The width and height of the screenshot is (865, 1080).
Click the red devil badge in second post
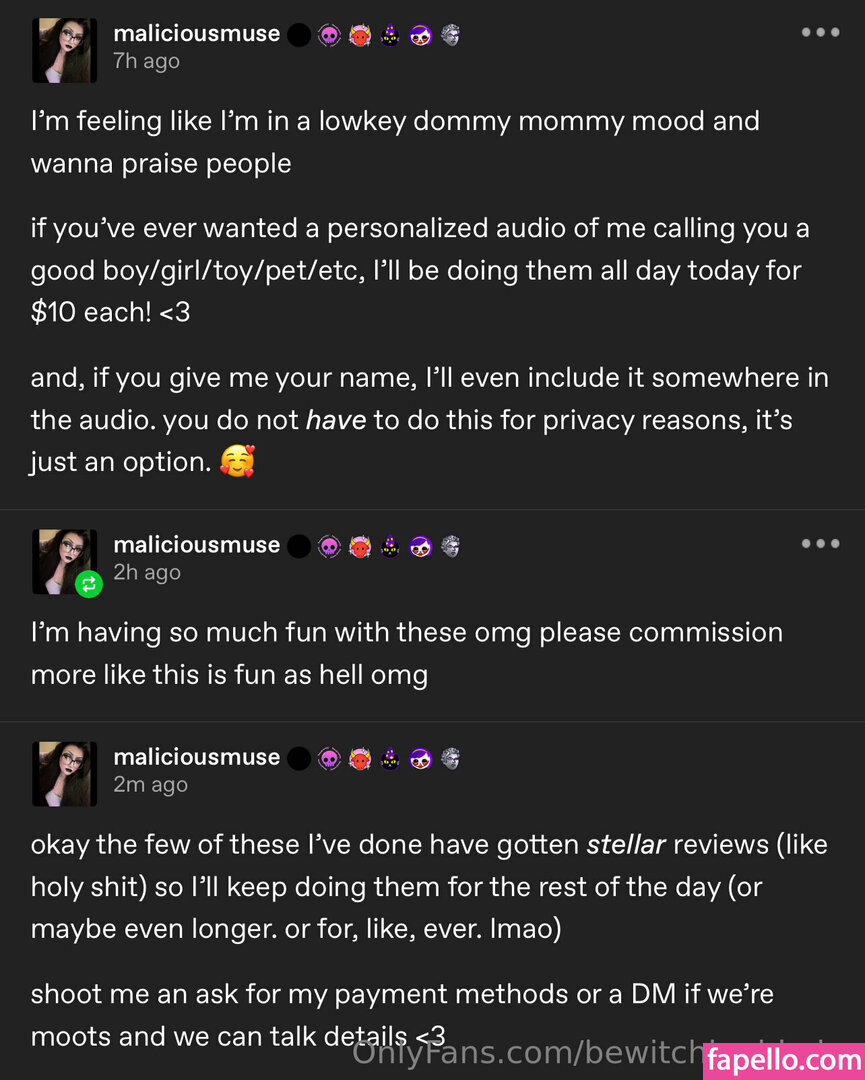[x=360, y=547]
